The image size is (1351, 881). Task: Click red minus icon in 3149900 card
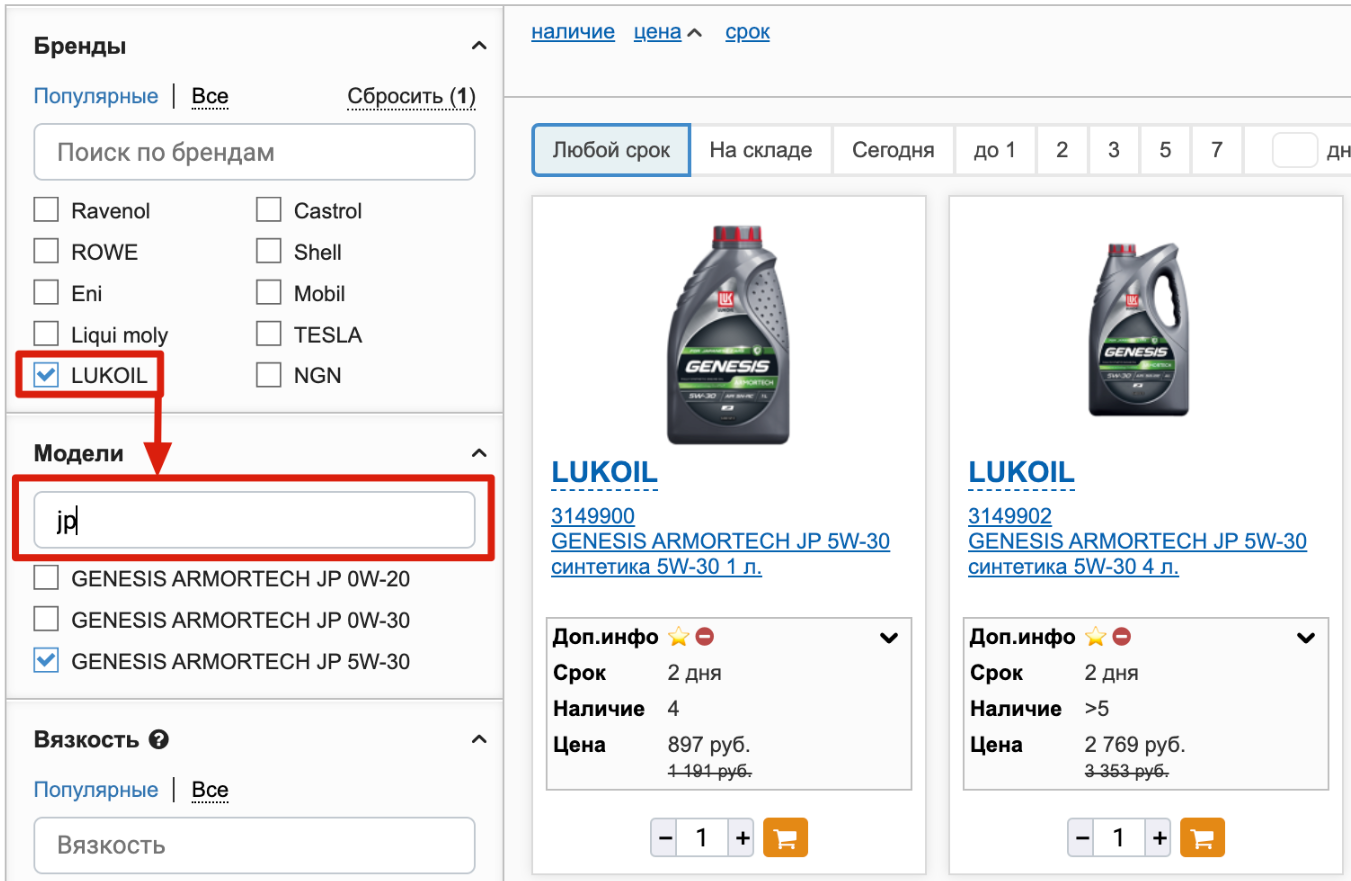coord(705,636)
